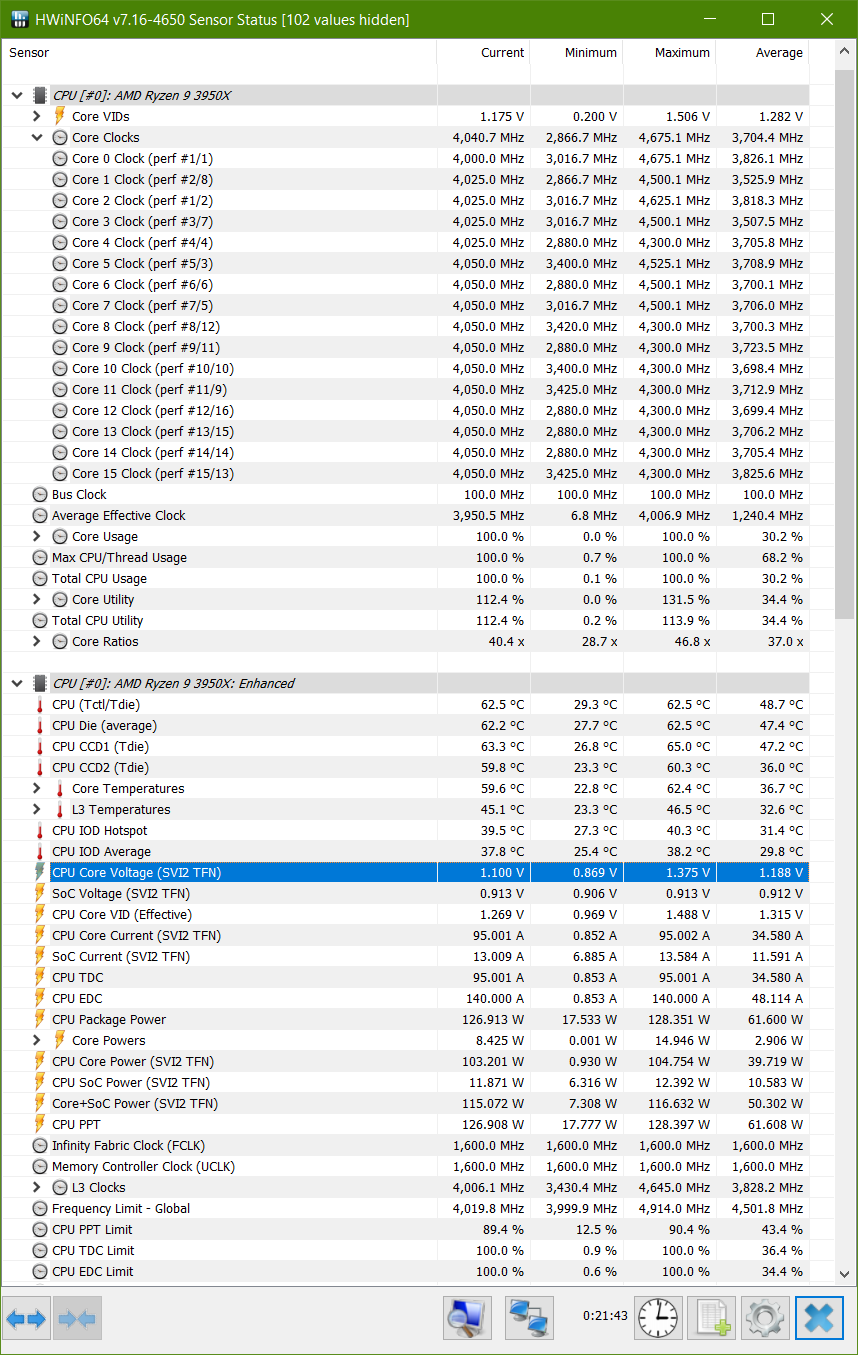The image size is (858, 1355).
Task: Click the gray collapse-columns arrows button
Action: (x=77, y=1318)
